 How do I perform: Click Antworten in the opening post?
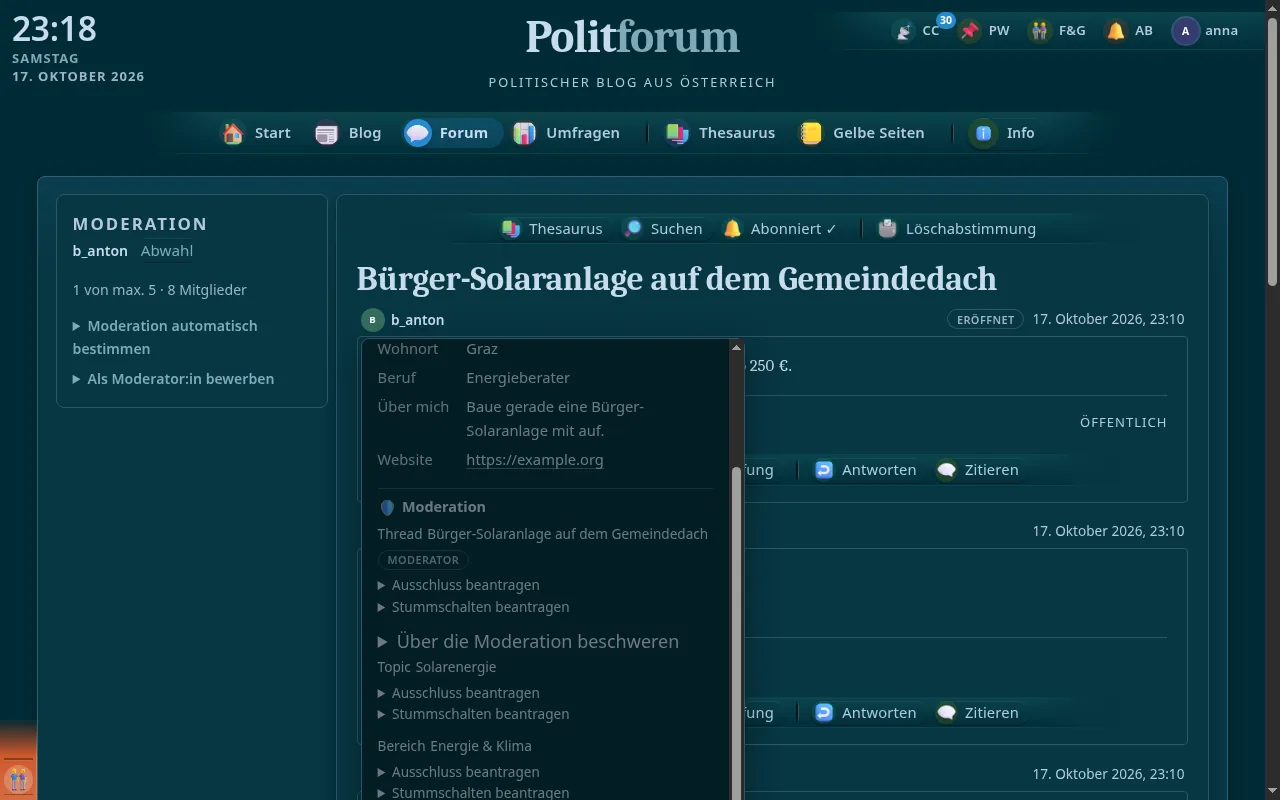click(866, 470)
